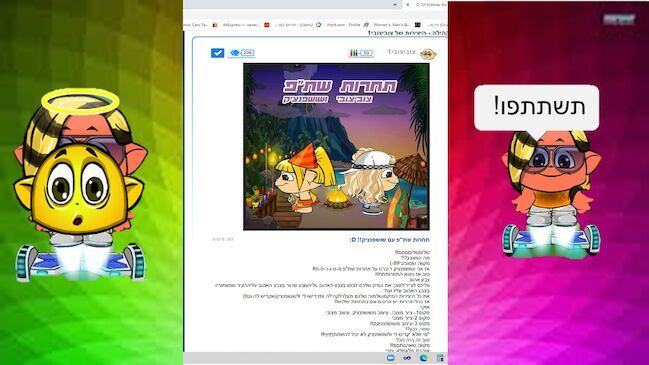Viewport: 649px width, 365px height.
Task: Click the post author's round avatar icon
Action: coord(428,54)
